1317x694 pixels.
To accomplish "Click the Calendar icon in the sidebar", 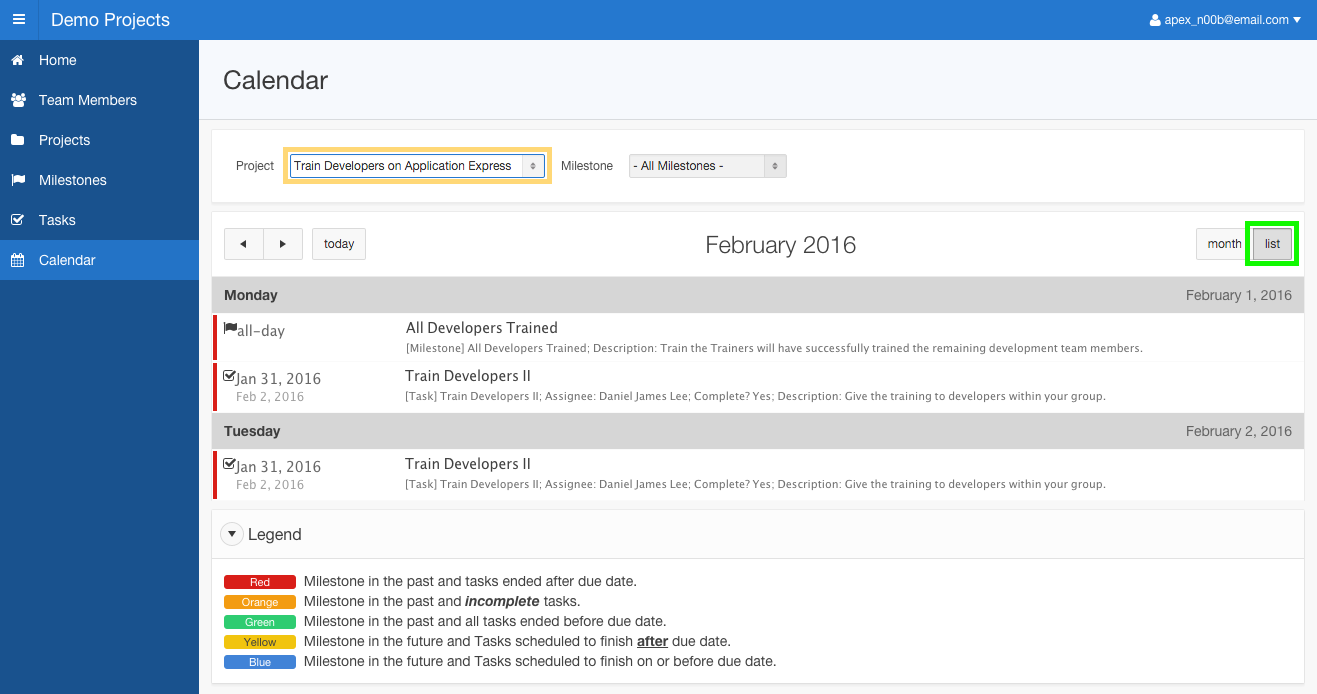I will pos(16,260).
